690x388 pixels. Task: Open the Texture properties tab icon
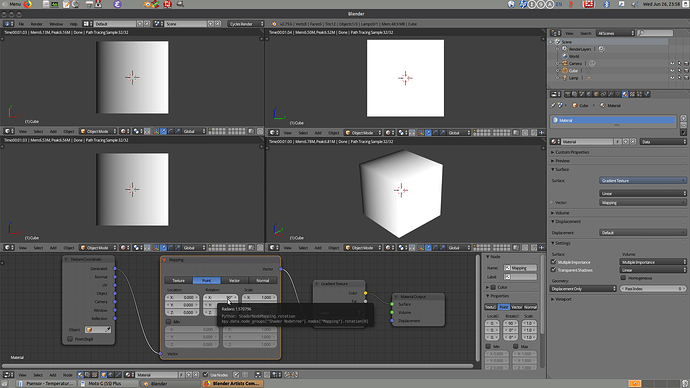632,94
